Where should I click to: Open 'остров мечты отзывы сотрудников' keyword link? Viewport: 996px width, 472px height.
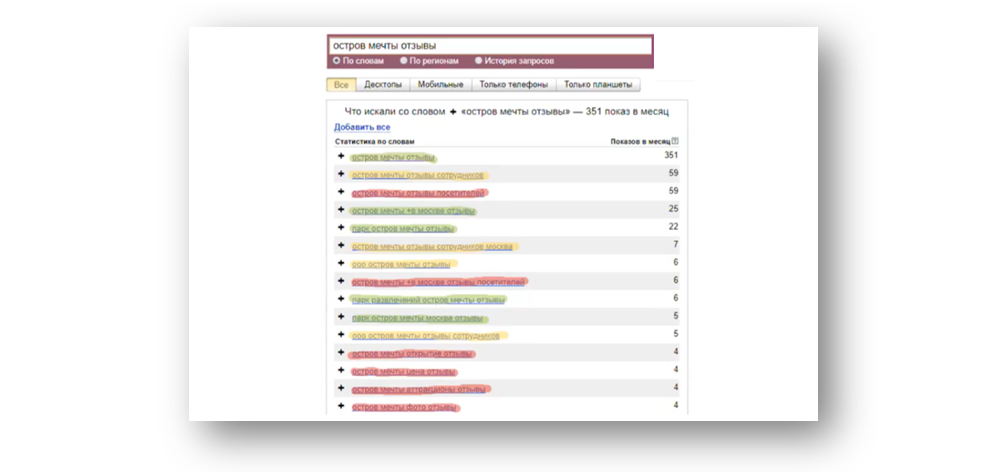417,175
